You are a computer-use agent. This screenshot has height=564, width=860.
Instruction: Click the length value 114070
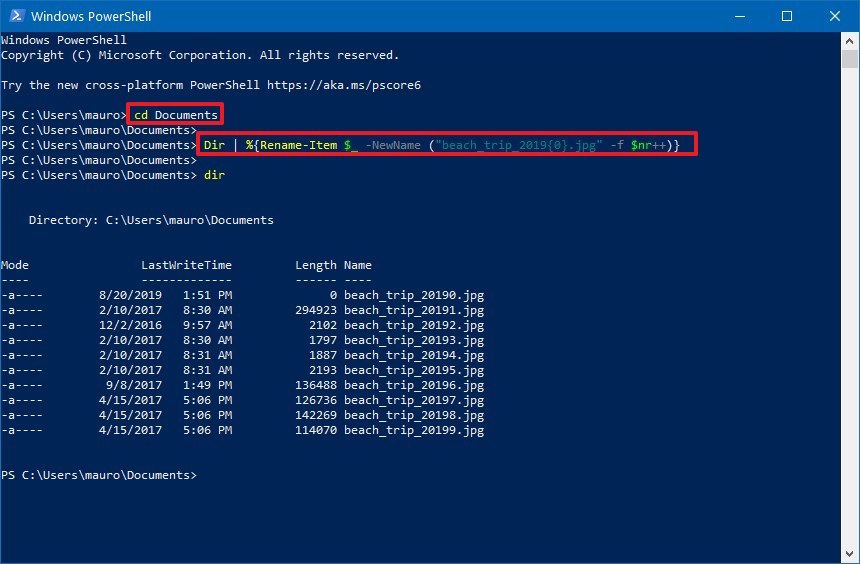pos(316,430)
